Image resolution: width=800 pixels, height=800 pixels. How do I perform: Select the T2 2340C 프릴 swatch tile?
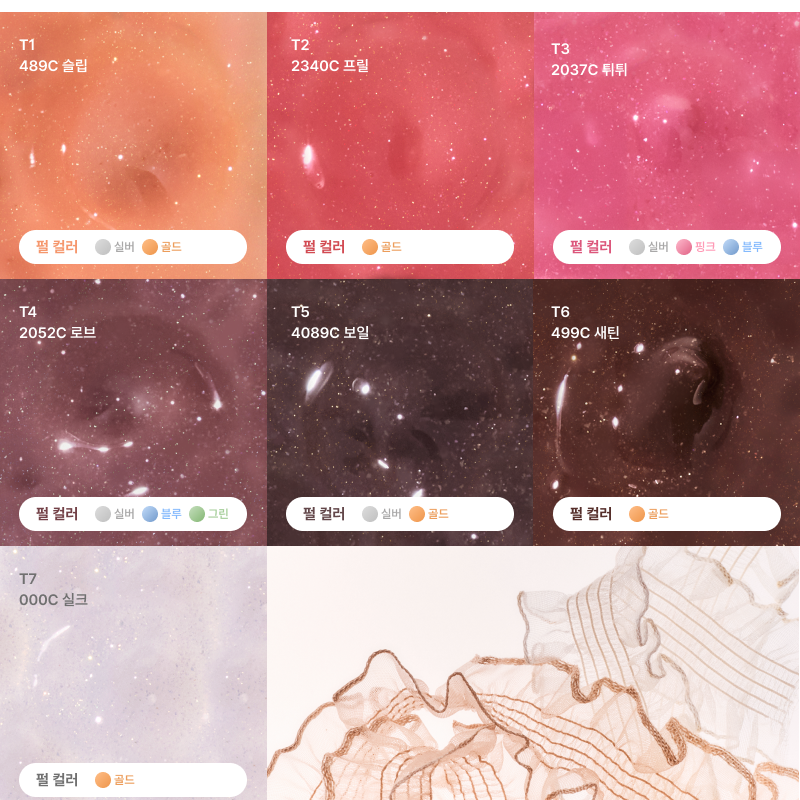[x=400, y=145]
